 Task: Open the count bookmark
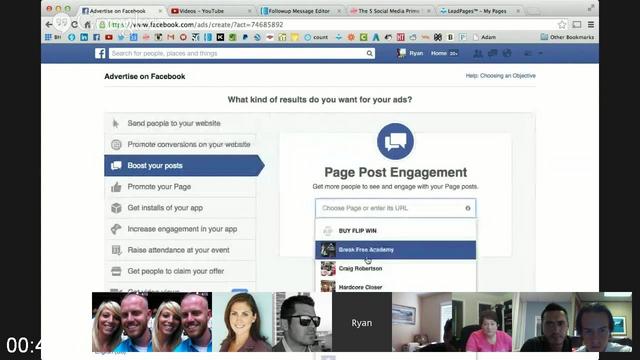pos(316,37)
